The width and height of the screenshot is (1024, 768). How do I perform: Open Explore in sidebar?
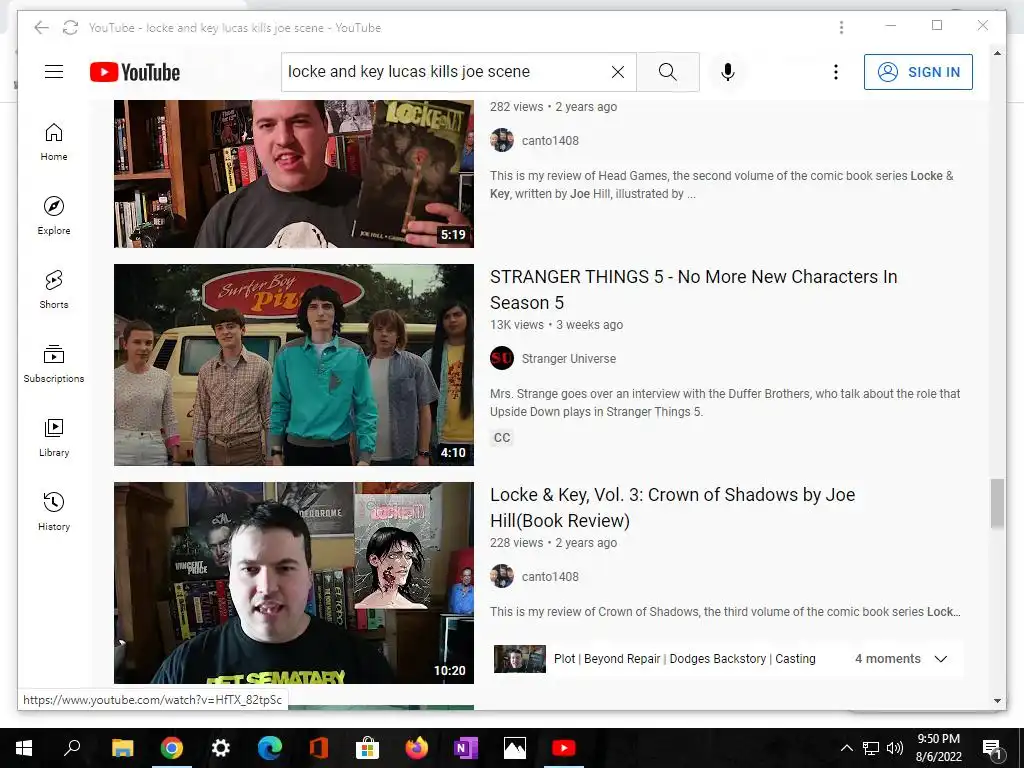54,216
